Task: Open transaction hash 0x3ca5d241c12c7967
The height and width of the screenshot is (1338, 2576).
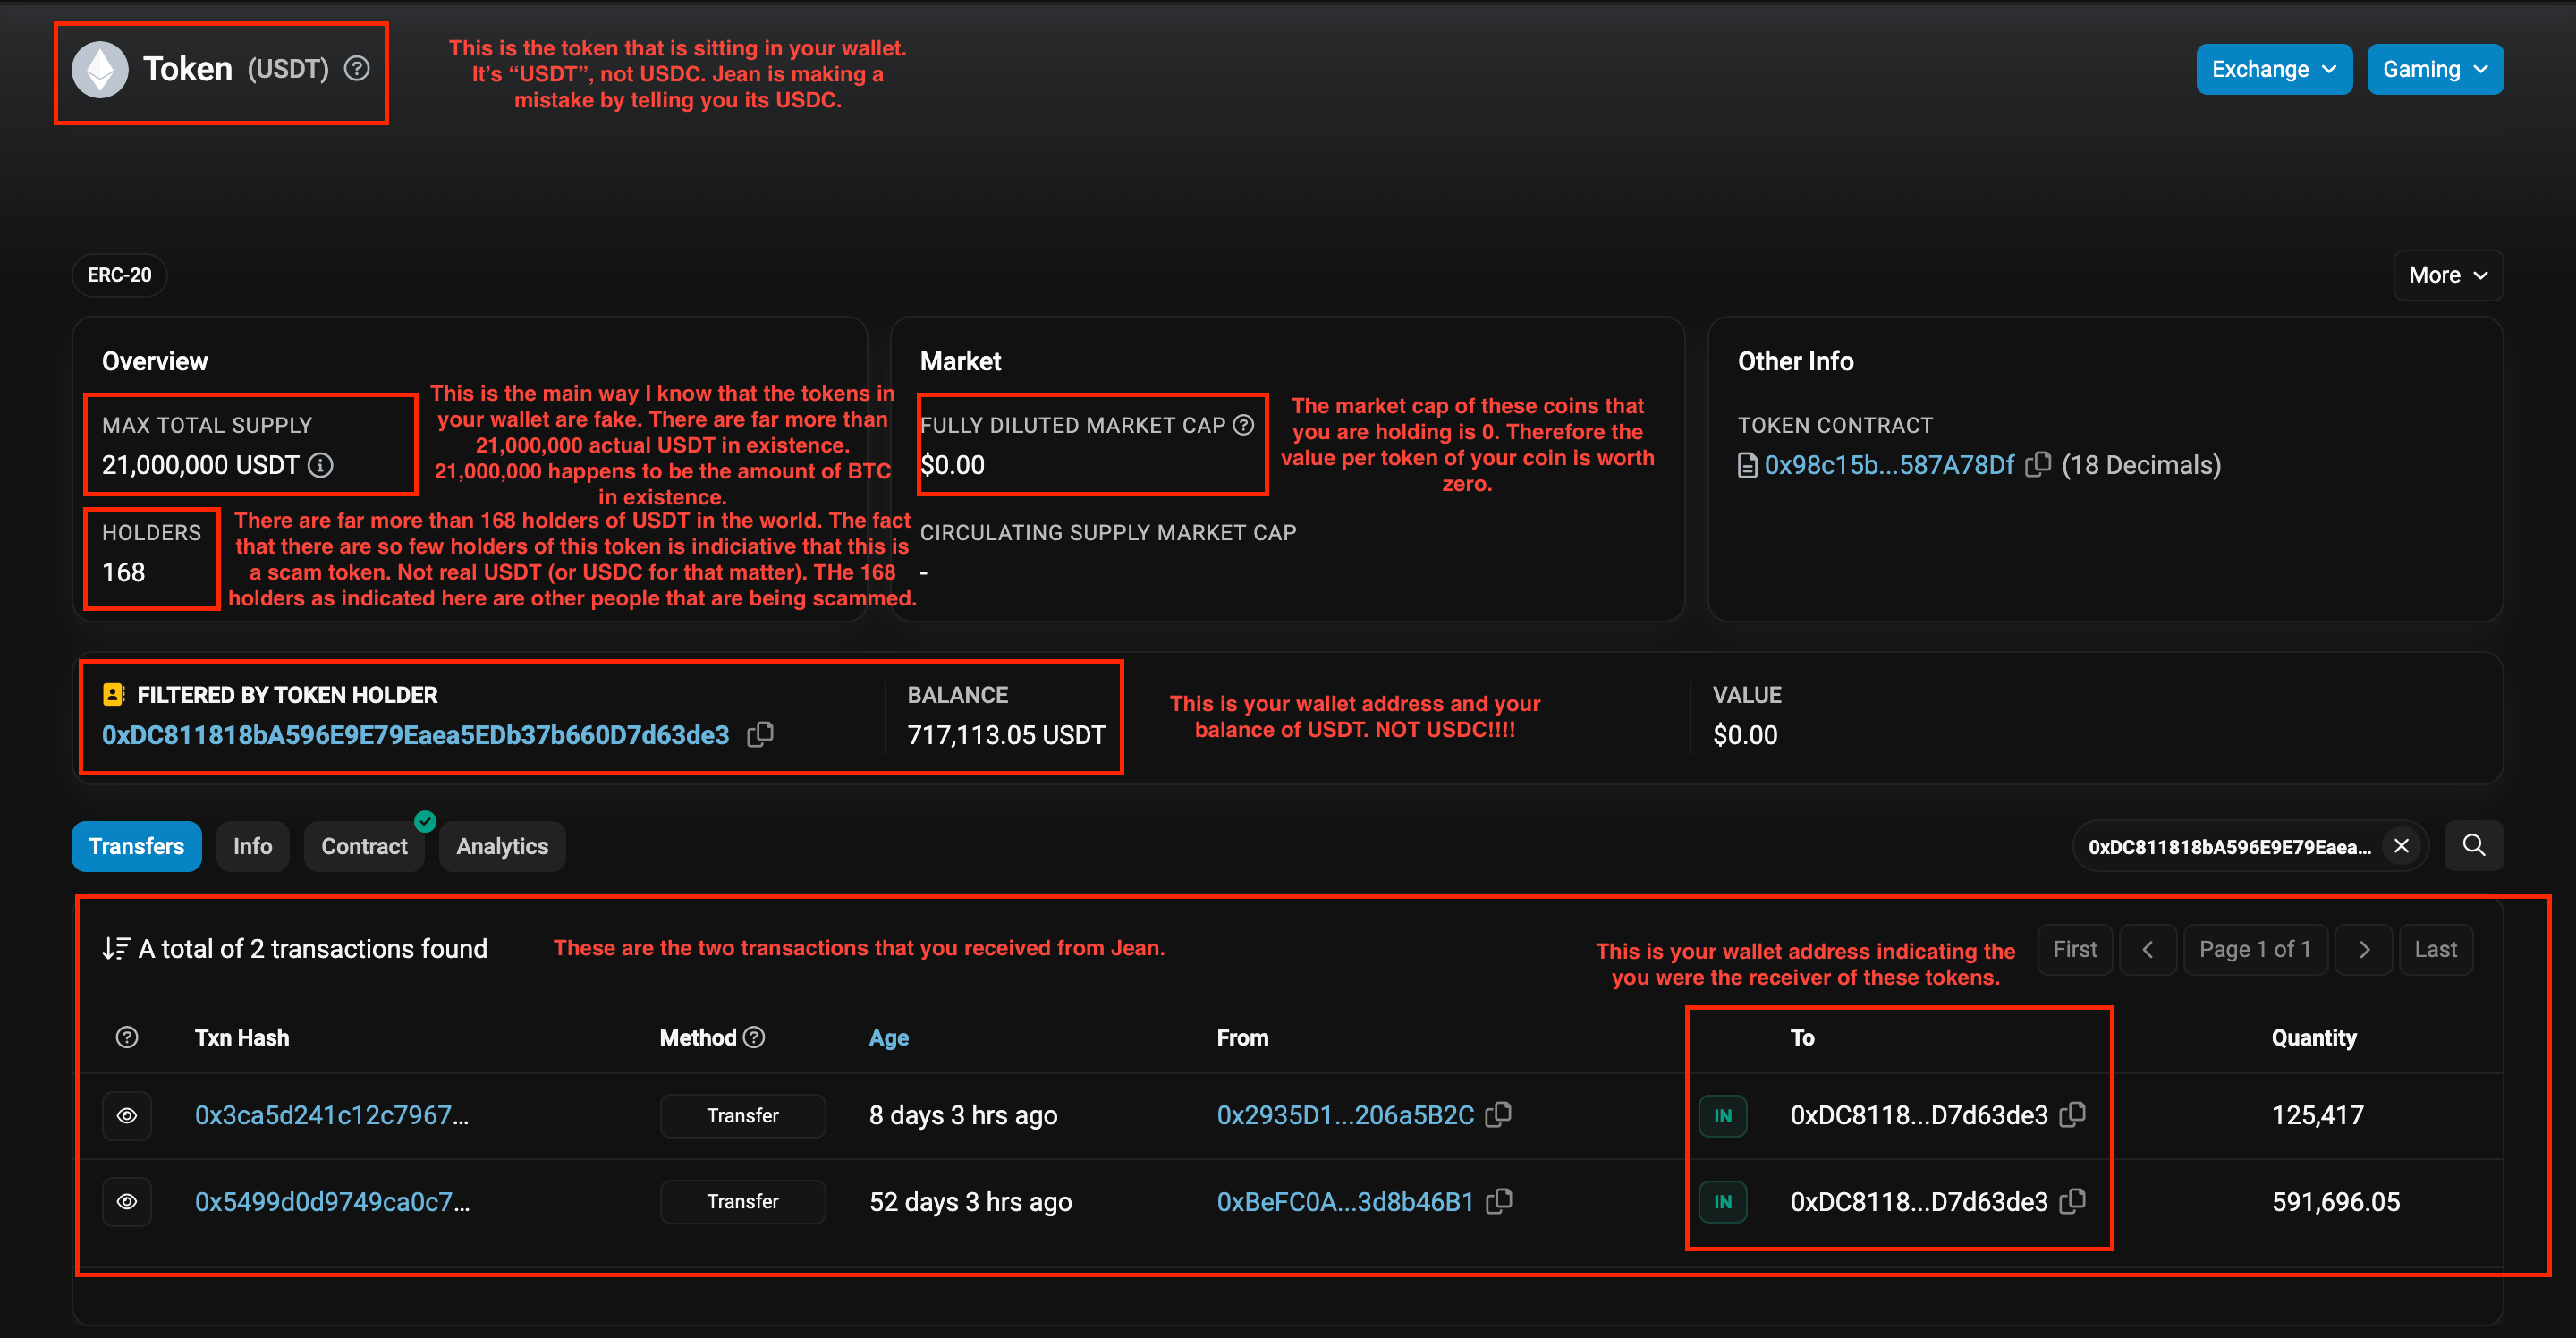Action: coord(331,1115)
